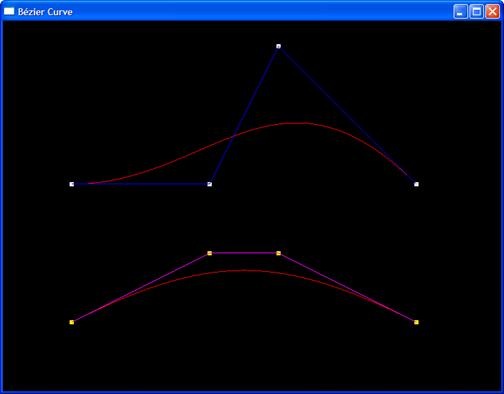
Task: Click the lower red Bézier curve crest
Action: point(244,270)
